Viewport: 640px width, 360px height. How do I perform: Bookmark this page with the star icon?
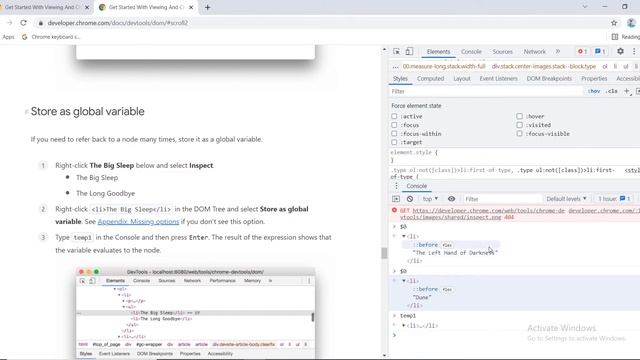614,23
